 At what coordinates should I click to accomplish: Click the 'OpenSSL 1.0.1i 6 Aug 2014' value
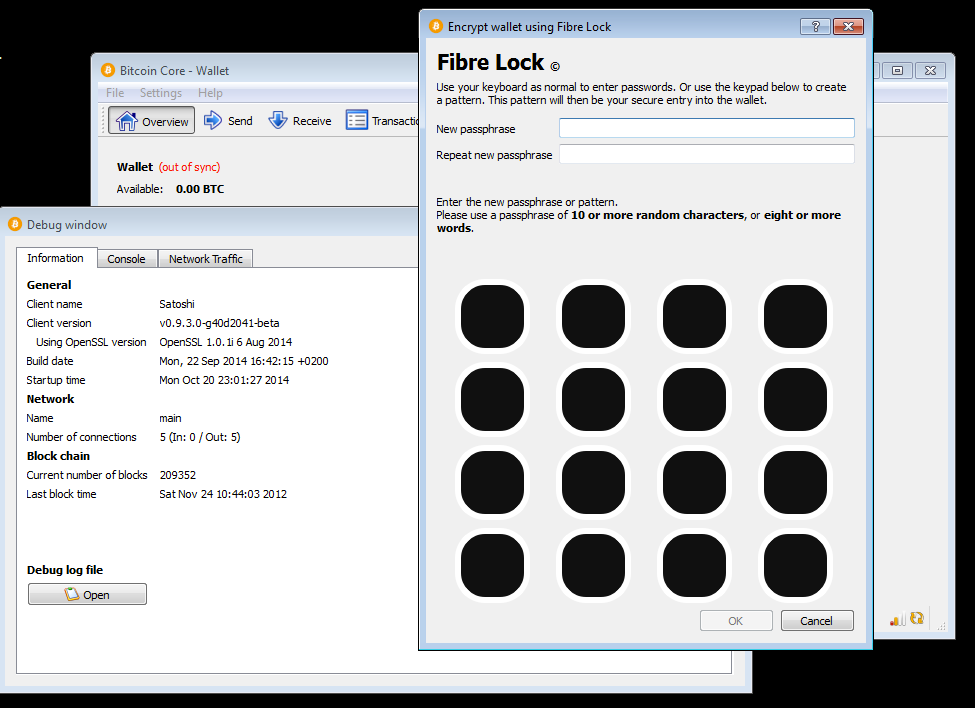point(226,342)
